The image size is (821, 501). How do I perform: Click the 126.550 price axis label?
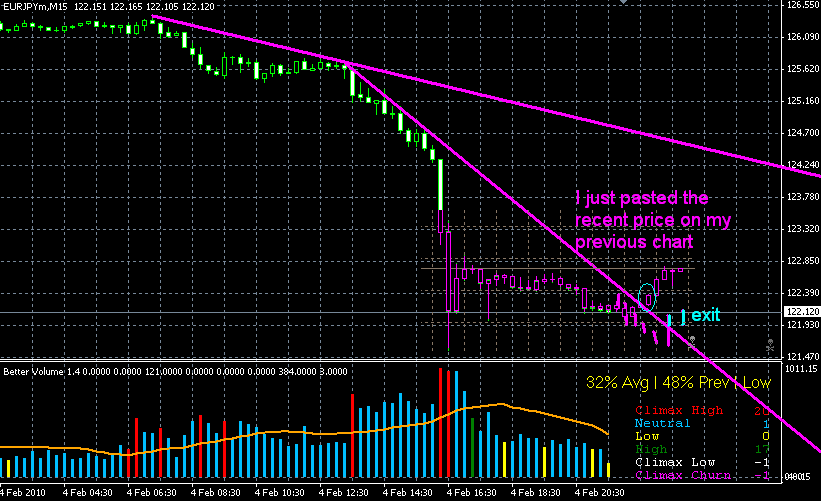(802, 5)
